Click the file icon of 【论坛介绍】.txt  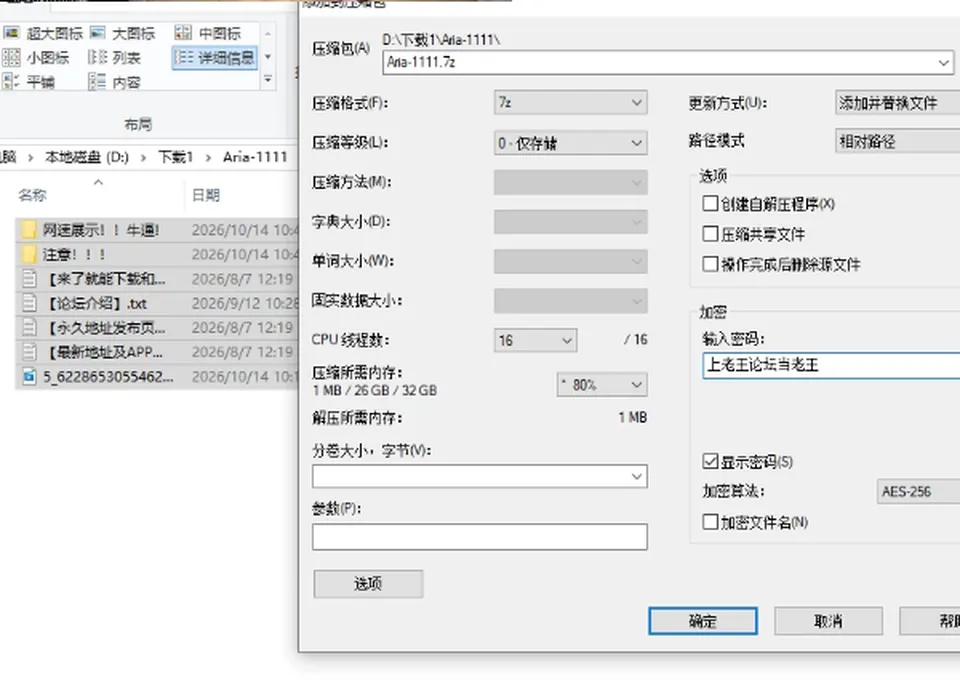28,303
